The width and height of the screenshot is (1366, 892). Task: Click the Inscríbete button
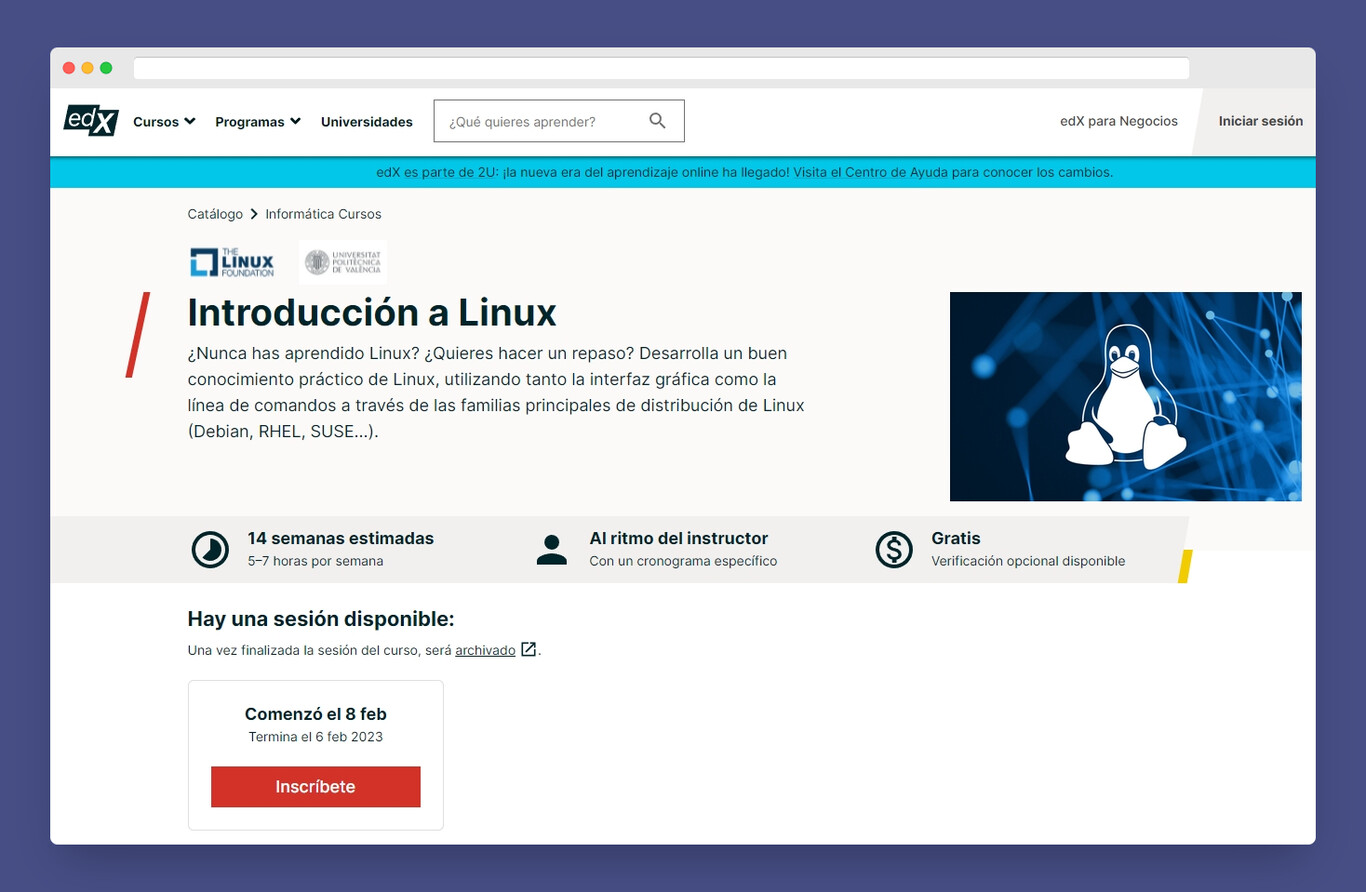click(315, 786)
